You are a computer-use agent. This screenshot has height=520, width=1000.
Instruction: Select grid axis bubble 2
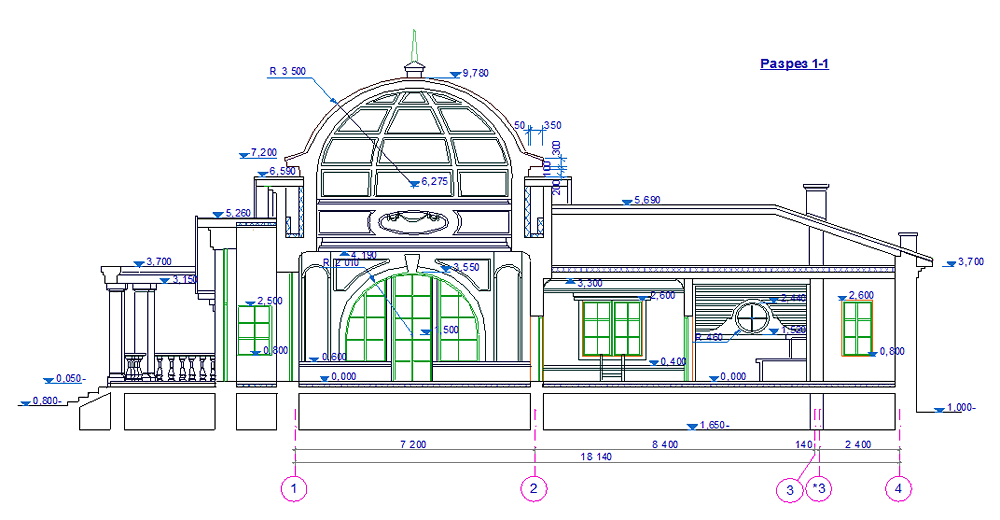pyautogui.click(x=534, y=489)
